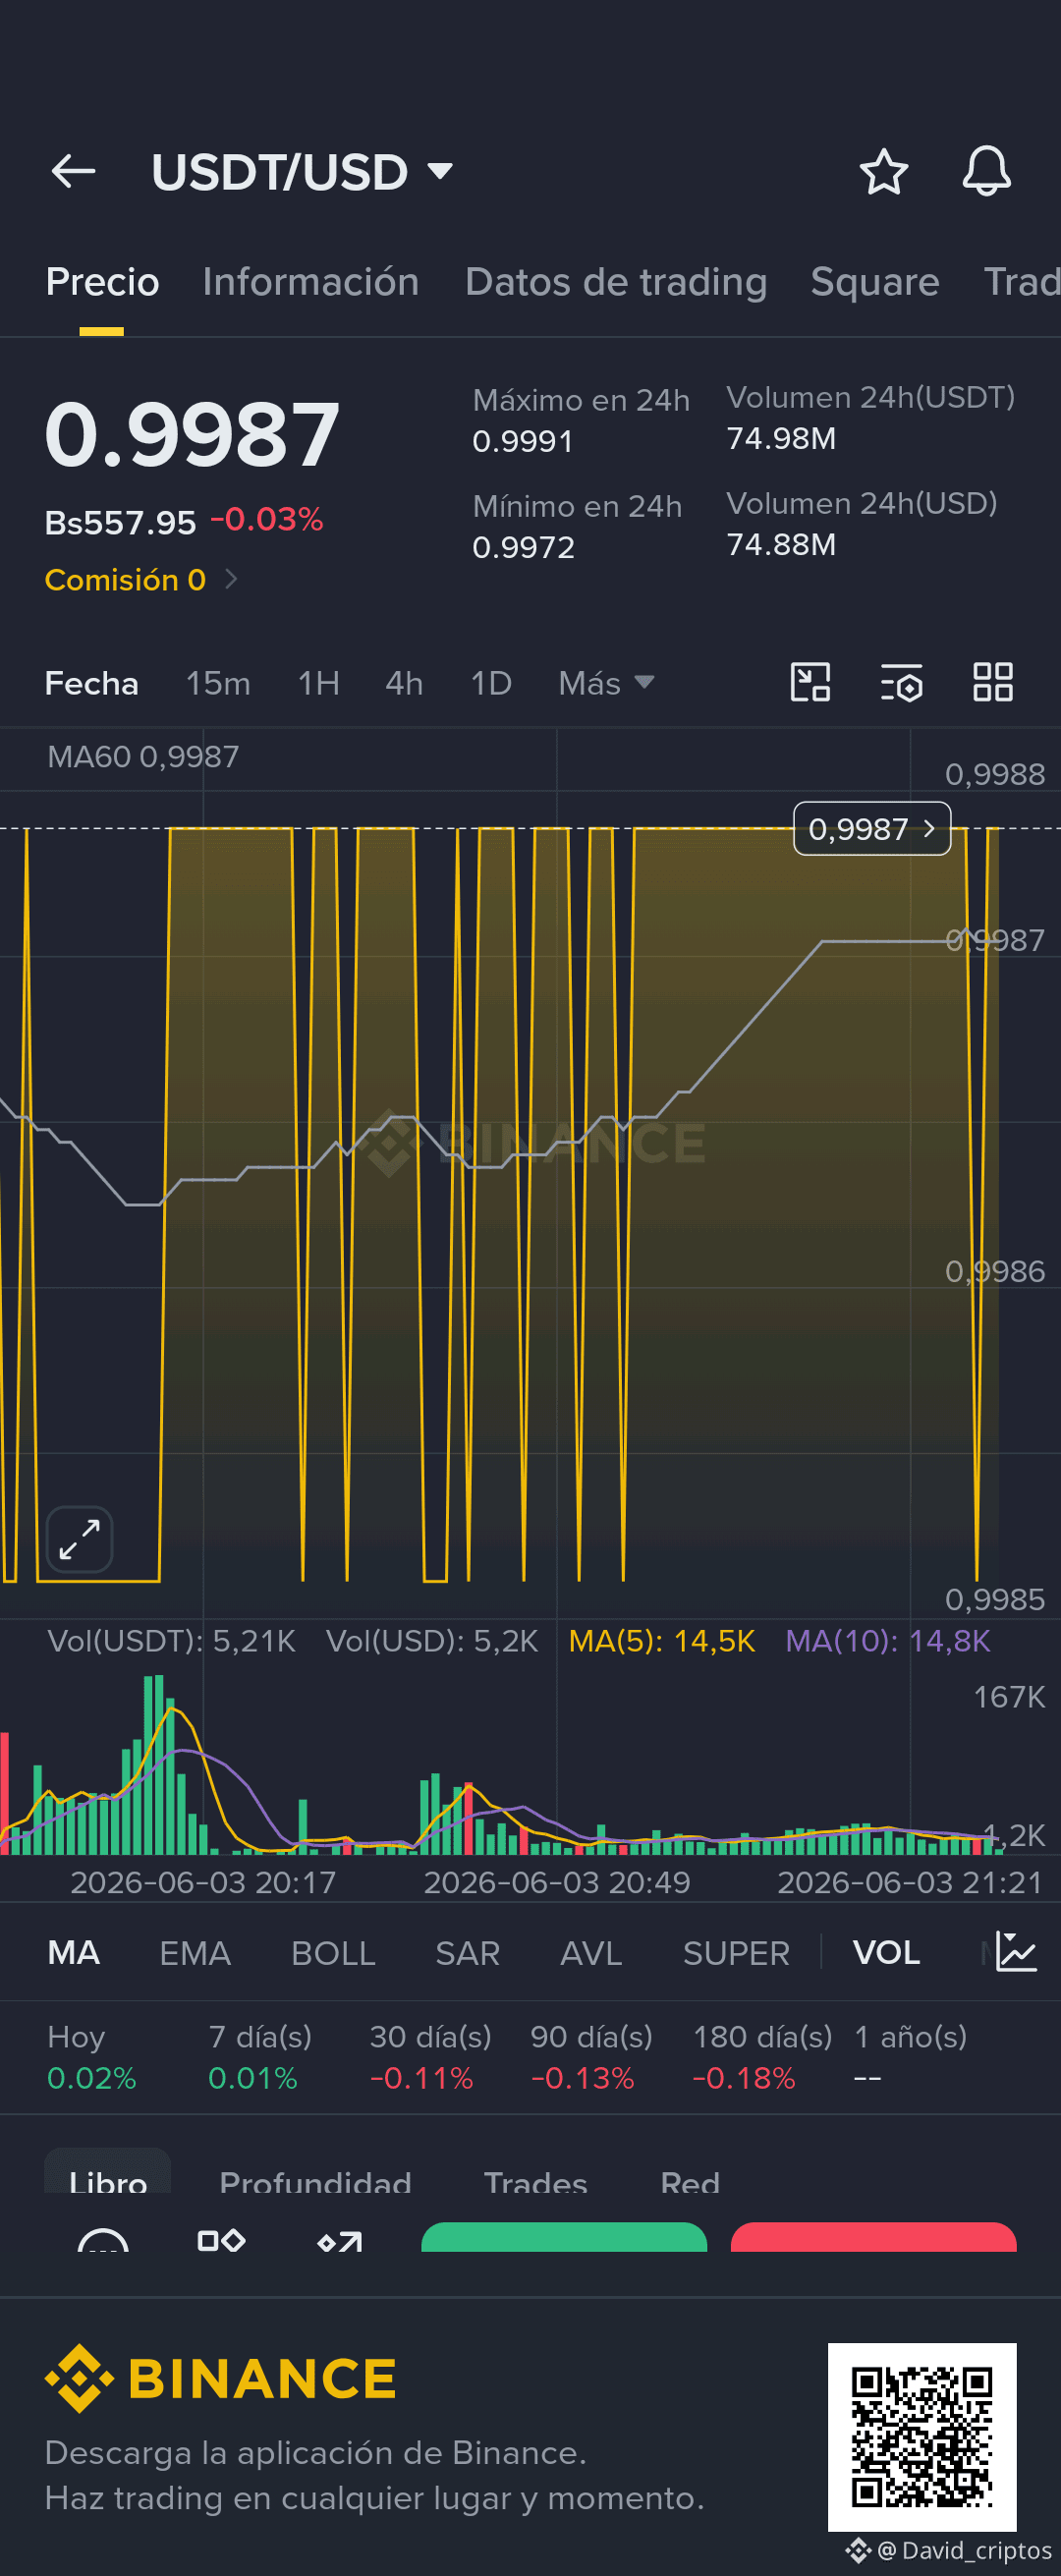
Task: Open the Comisión 0 link
Action: [x=141, y=580]
